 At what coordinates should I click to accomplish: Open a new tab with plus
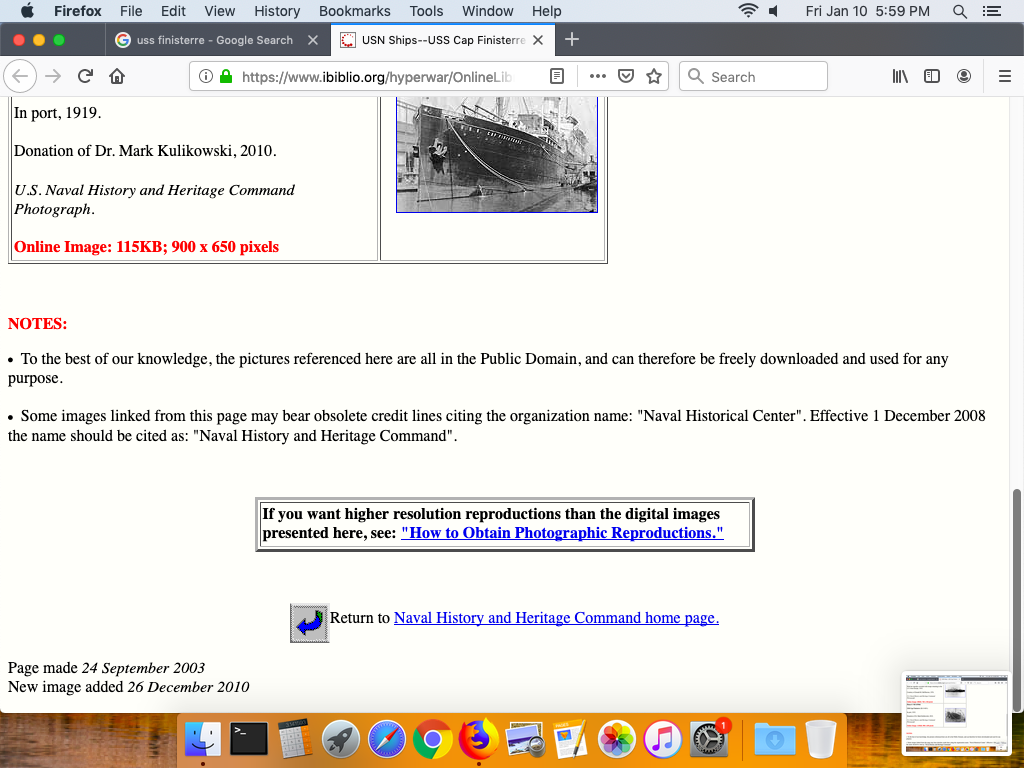click(572, 40)
